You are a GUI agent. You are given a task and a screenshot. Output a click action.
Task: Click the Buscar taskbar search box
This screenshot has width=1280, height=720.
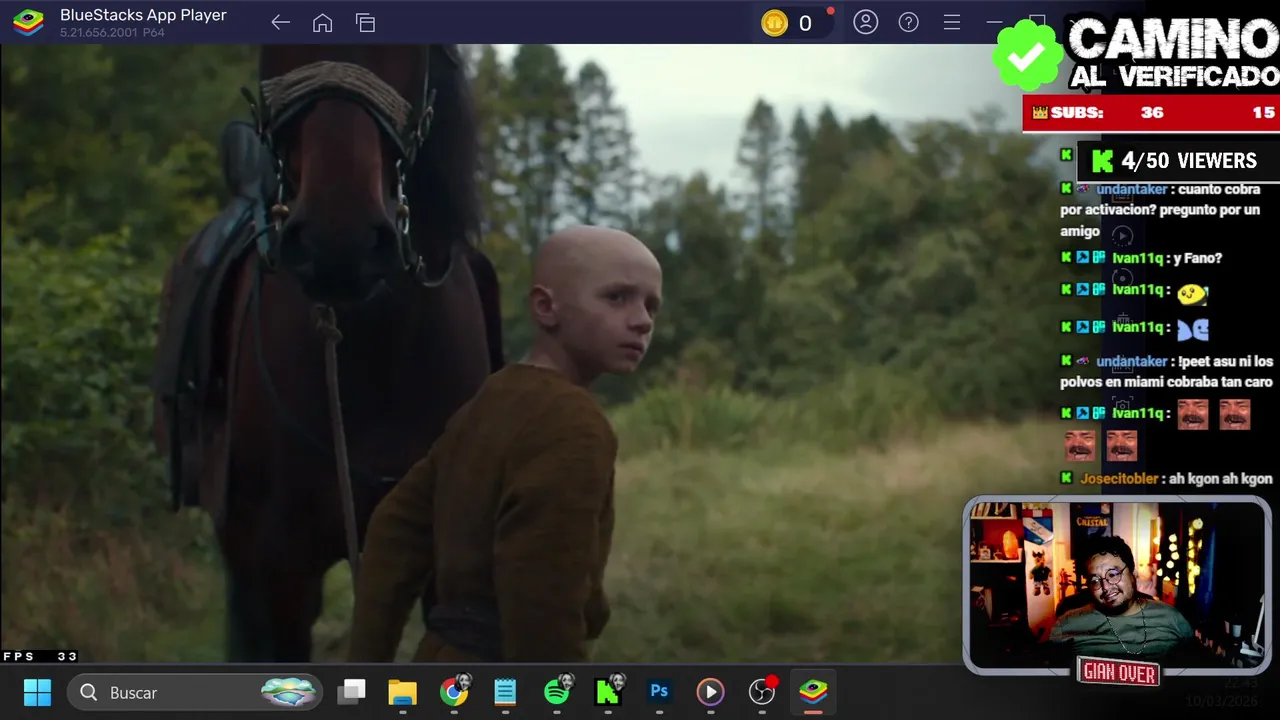click(196, 692)
